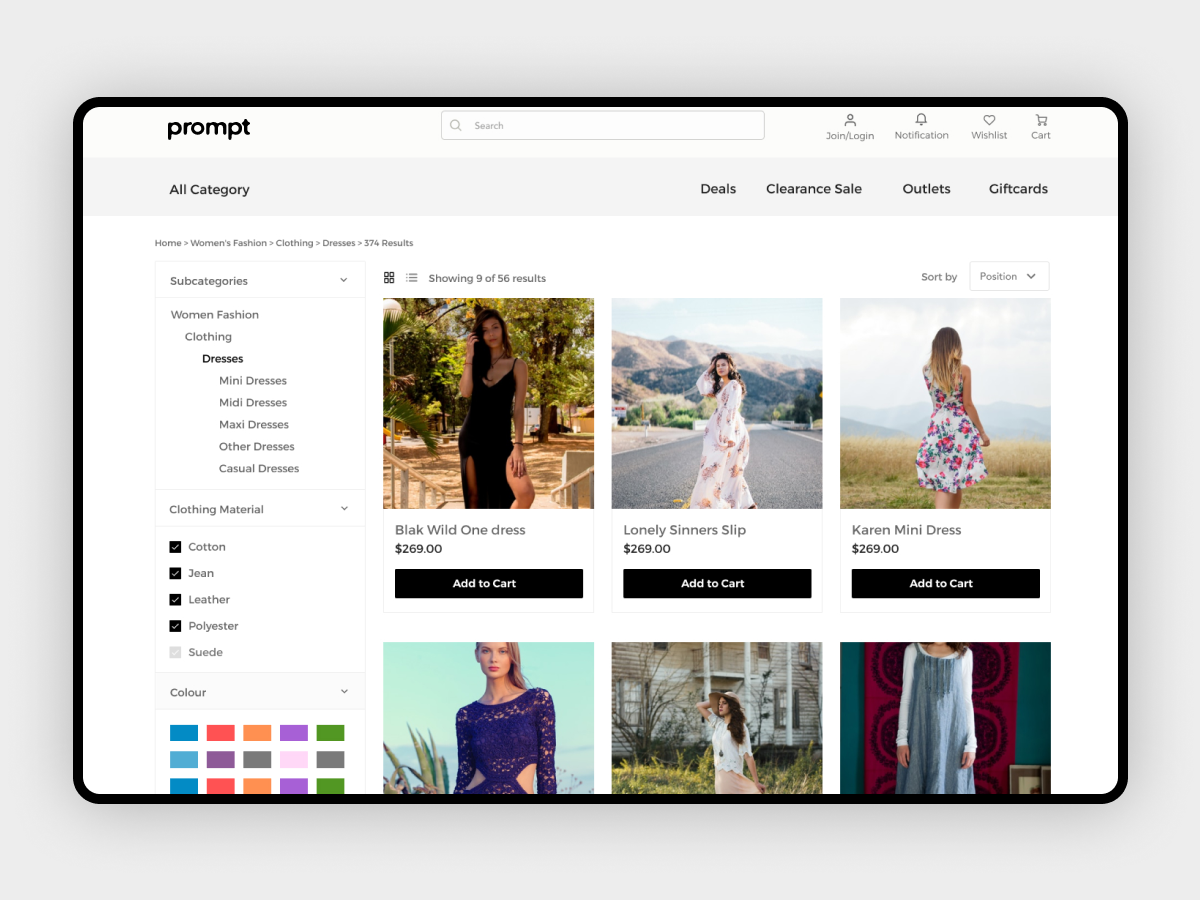Screen dimensions: 1200x900
Task: Open the Karen Mini Dress title
Action: click(906, 530)
